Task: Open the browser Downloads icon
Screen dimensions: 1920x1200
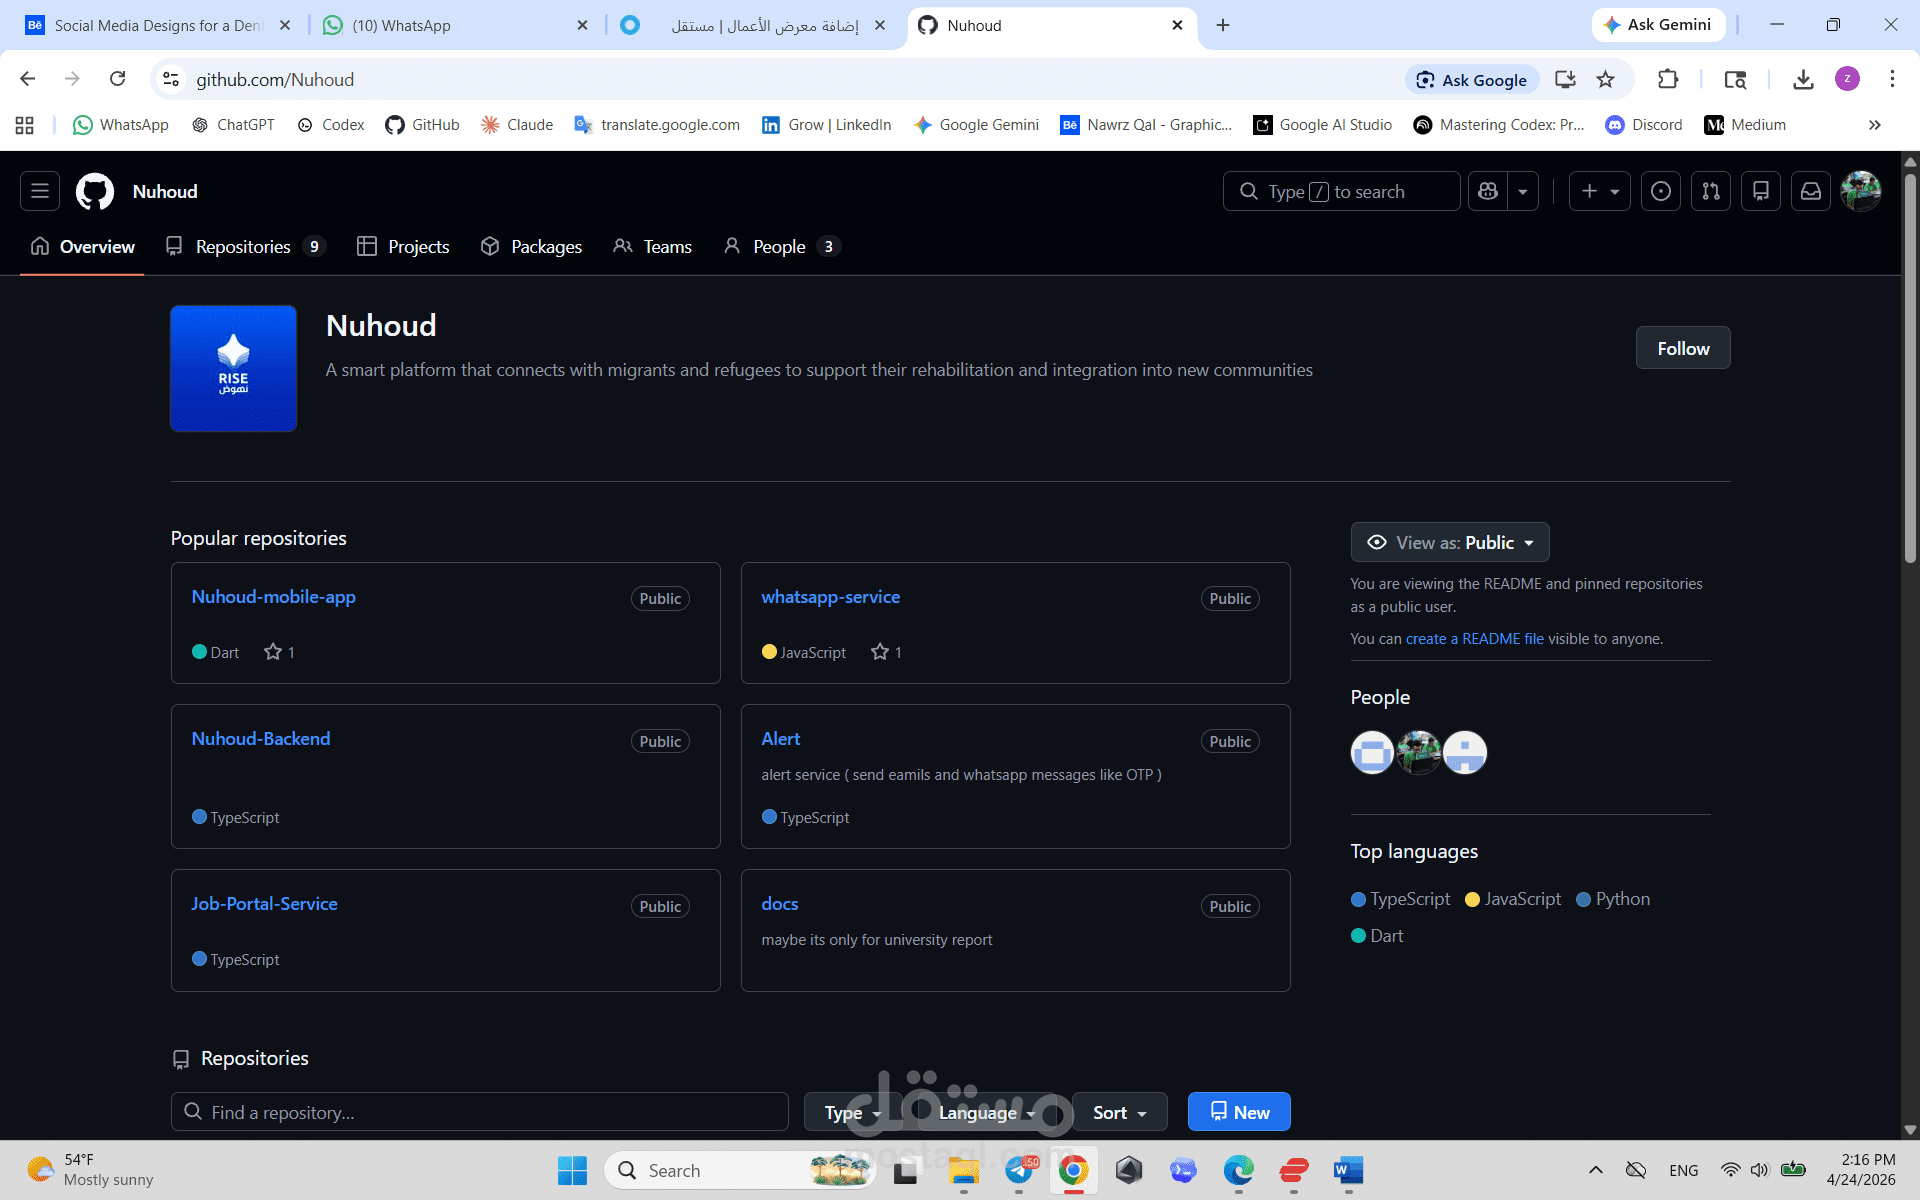Action: click(x=1803, y=79)
